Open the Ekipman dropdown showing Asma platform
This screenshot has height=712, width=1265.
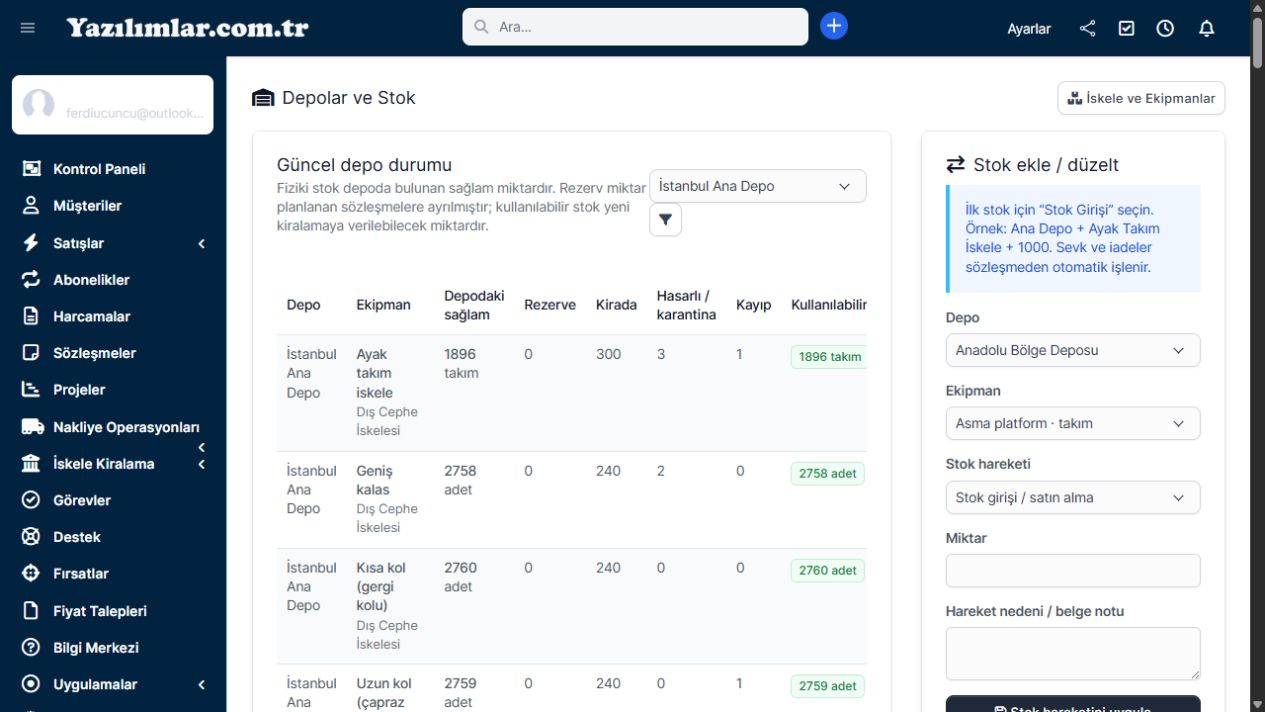point(1073,424)
